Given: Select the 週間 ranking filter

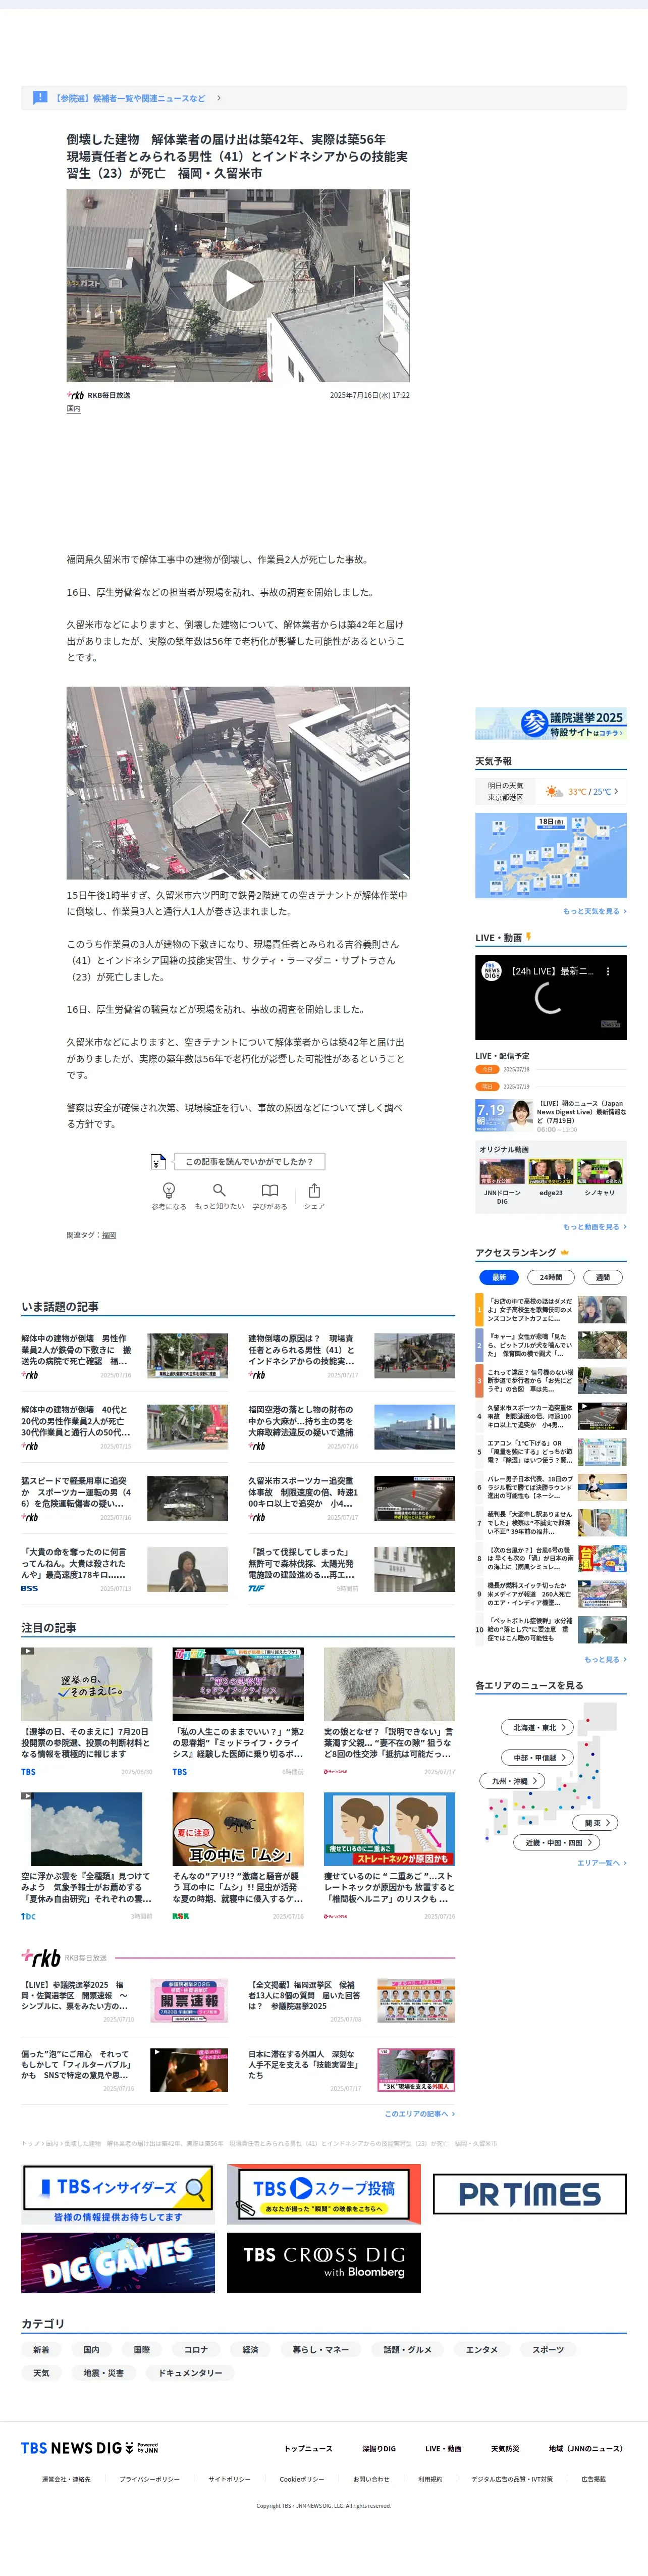Looking at the screenshot, I should click(603, 1277).
